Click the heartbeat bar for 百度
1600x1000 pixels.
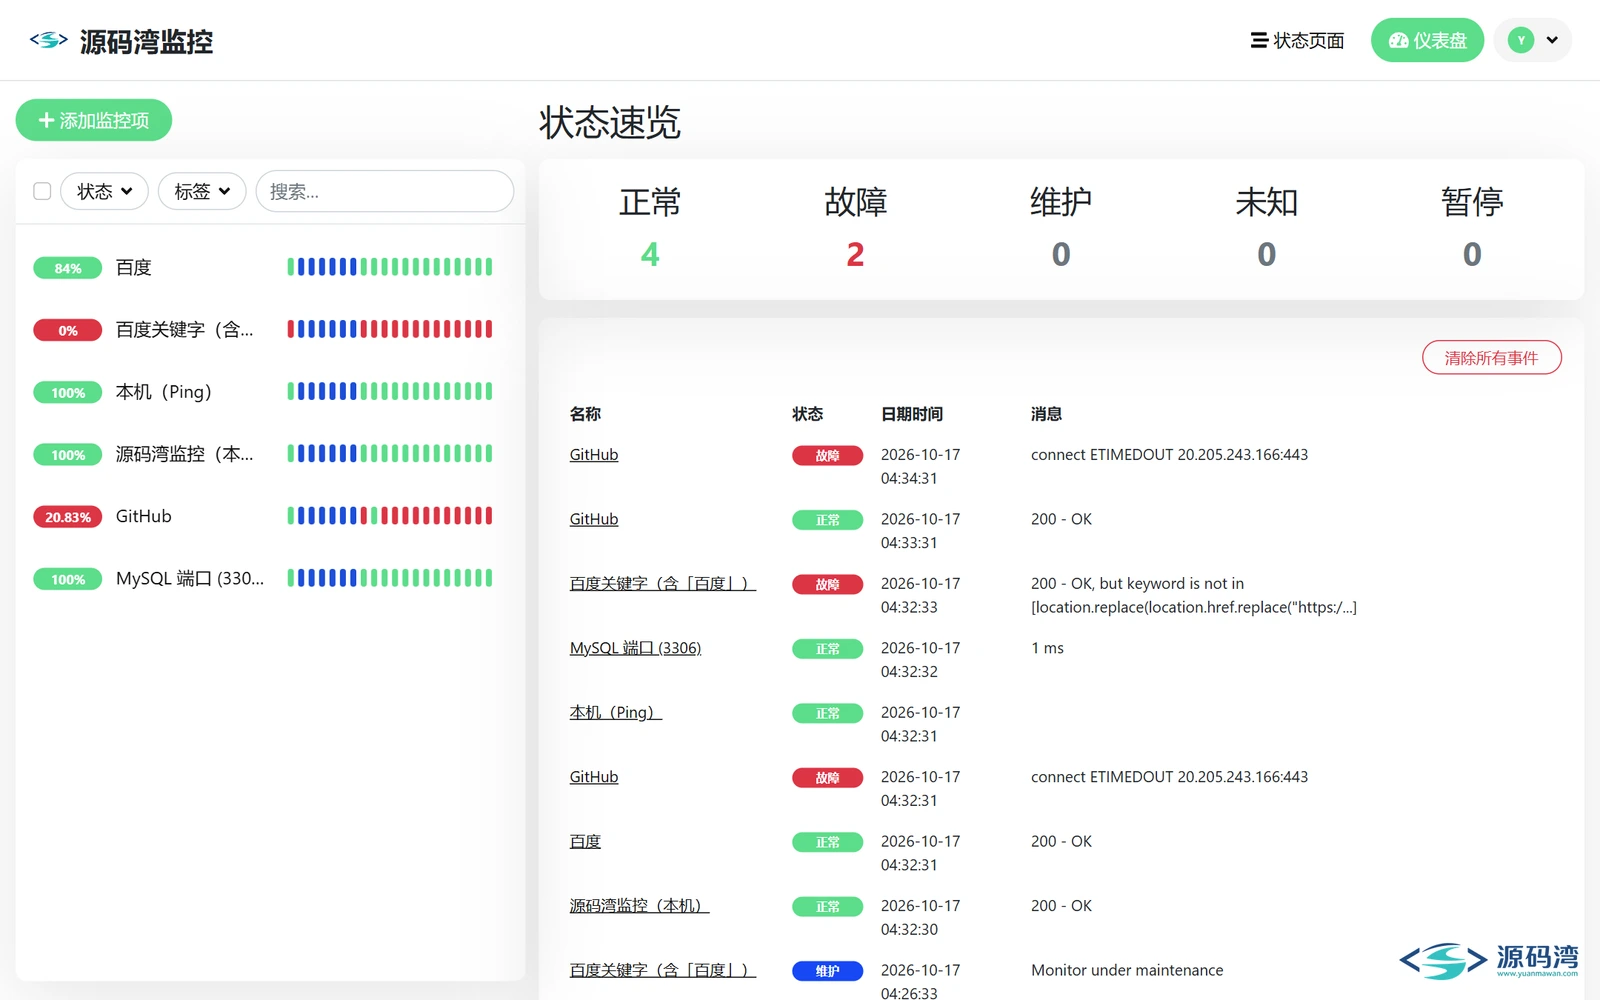tap(390, 267)
